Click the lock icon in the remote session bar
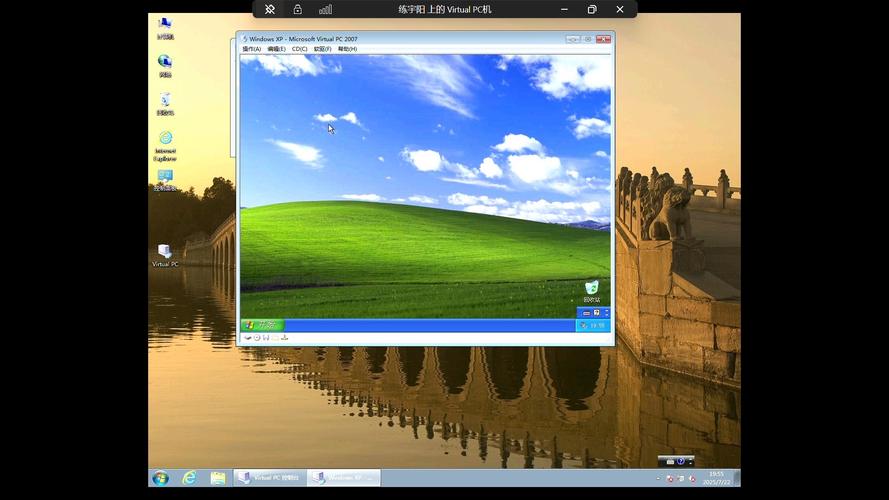 tap(297, 9)
